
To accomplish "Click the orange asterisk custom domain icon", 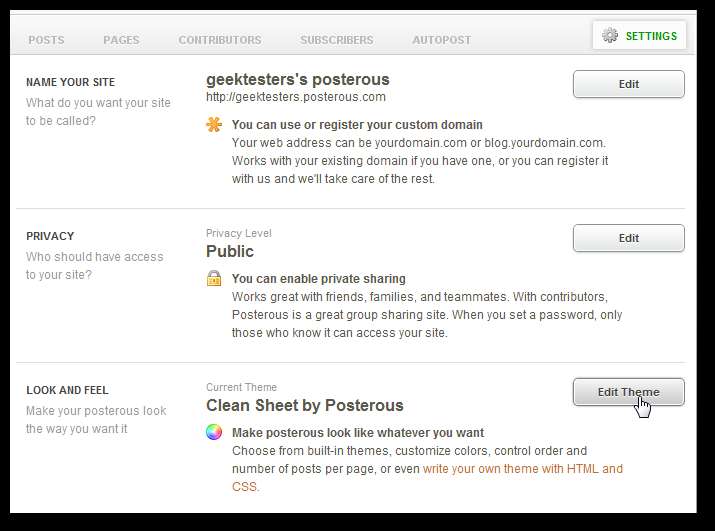I will click(x=213, y=125).
